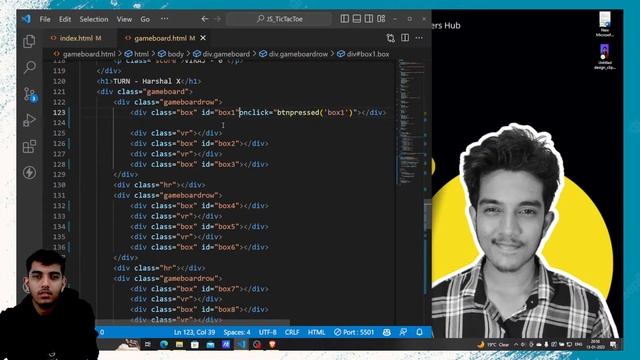This screenshot has width=640, height=360.
Task: Open the View menu
Action: 124,19
